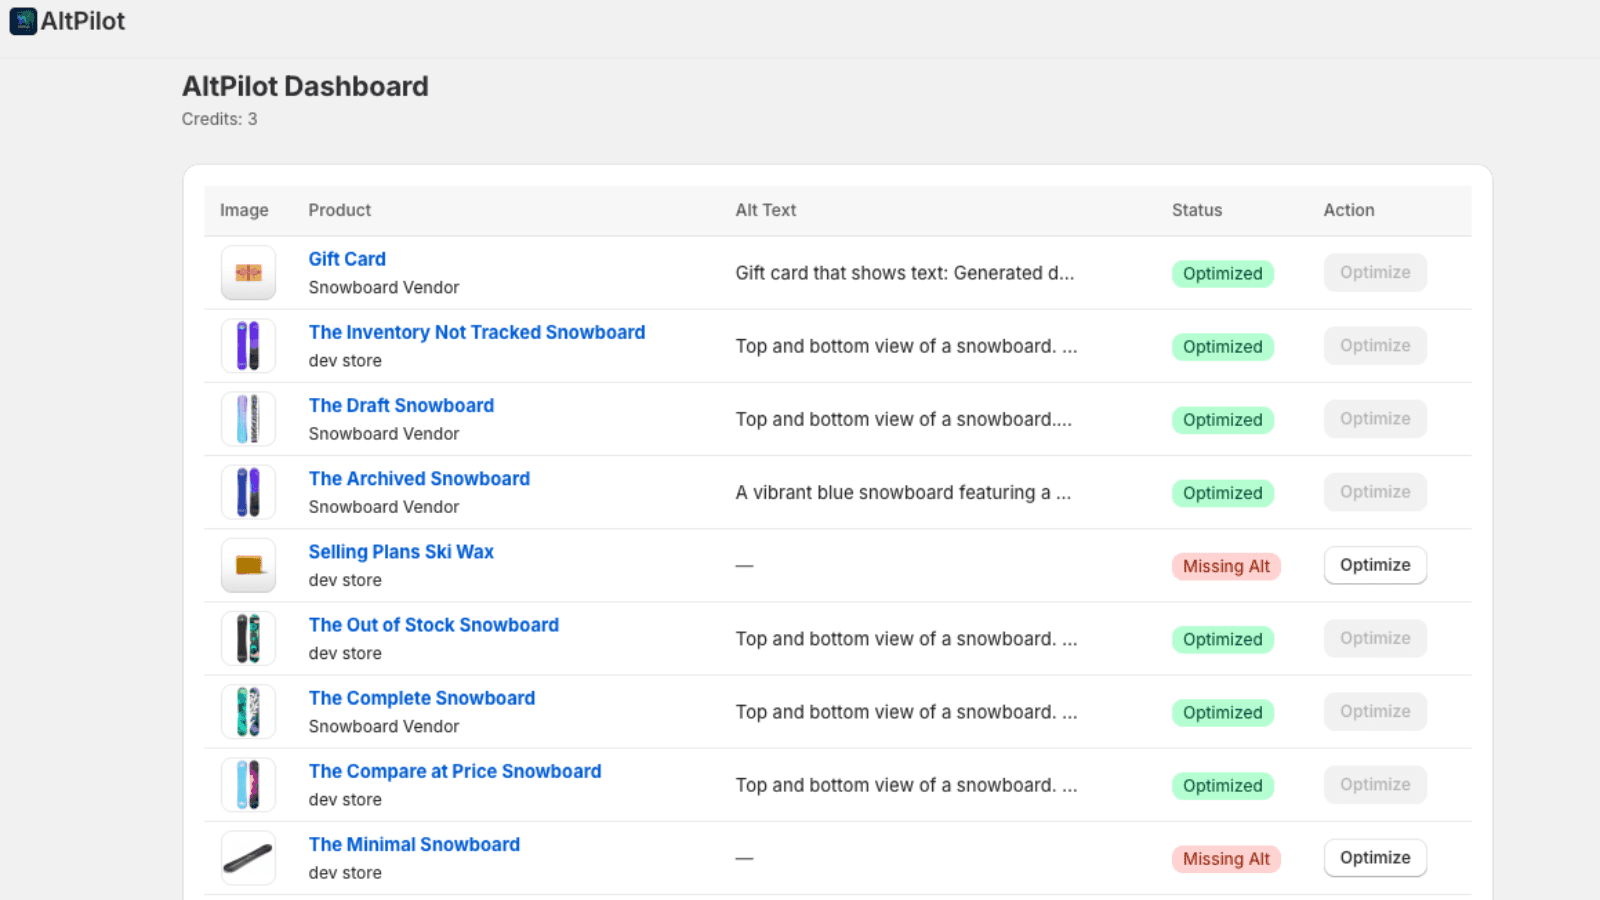Optimize alt text for The Minimal Snowboard
Image resolution: width=1600 pixels, height=900 pixels.
pyautogui.click(x=1374, y=858)
